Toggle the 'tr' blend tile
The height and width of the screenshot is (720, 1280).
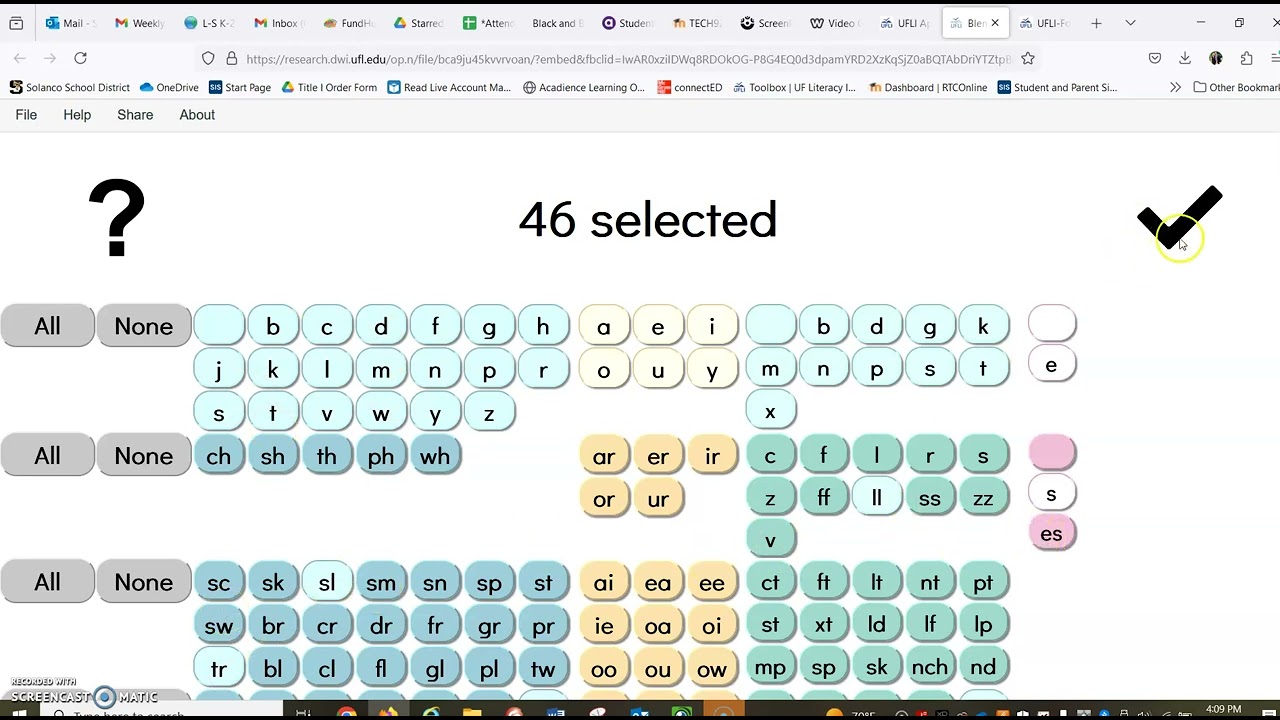(219, 669)
